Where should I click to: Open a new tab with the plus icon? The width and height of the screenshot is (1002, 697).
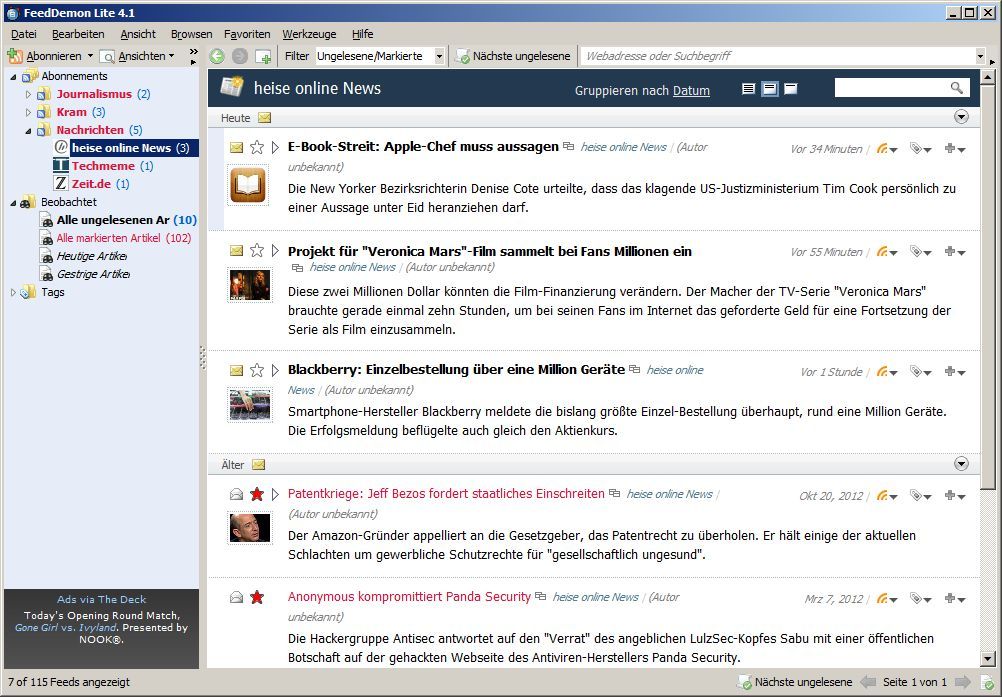click(263, 57)
